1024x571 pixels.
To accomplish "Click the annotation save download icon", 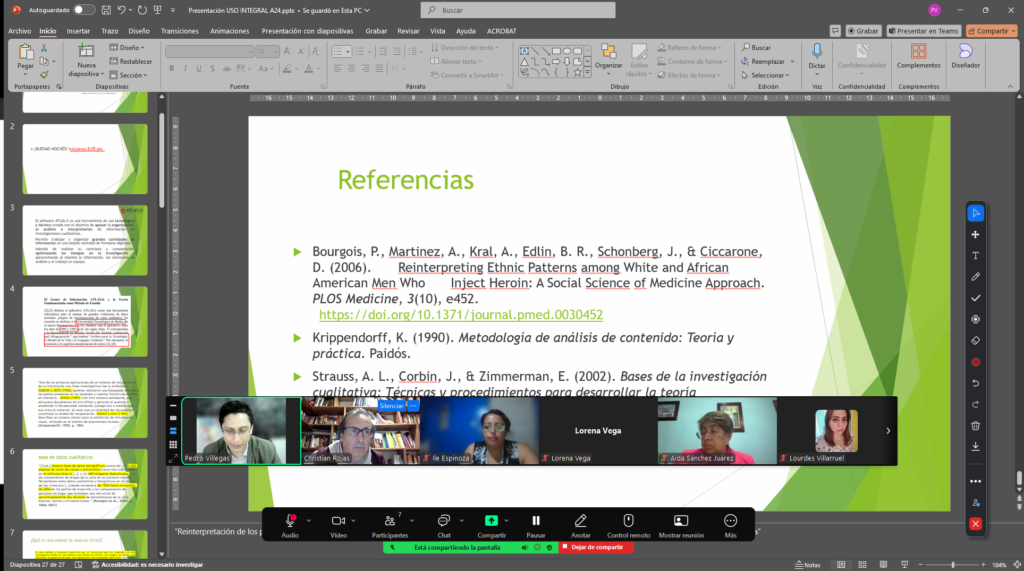I will (x=976, y=447).
